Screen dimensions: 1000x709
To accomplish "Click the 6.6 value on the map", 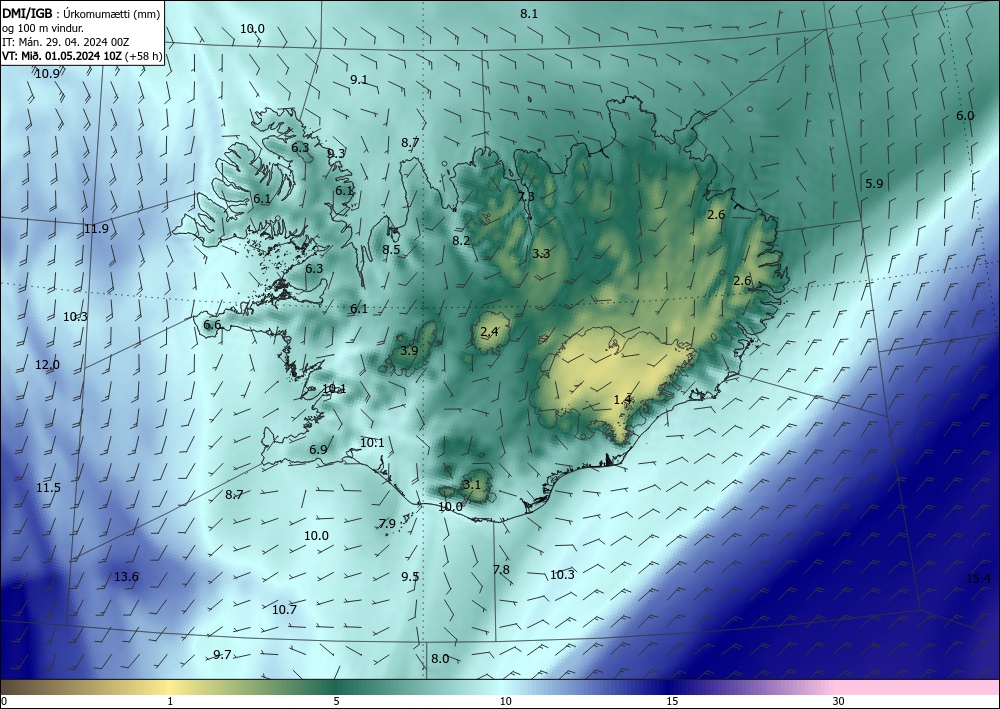I will [x=212, y=325].
